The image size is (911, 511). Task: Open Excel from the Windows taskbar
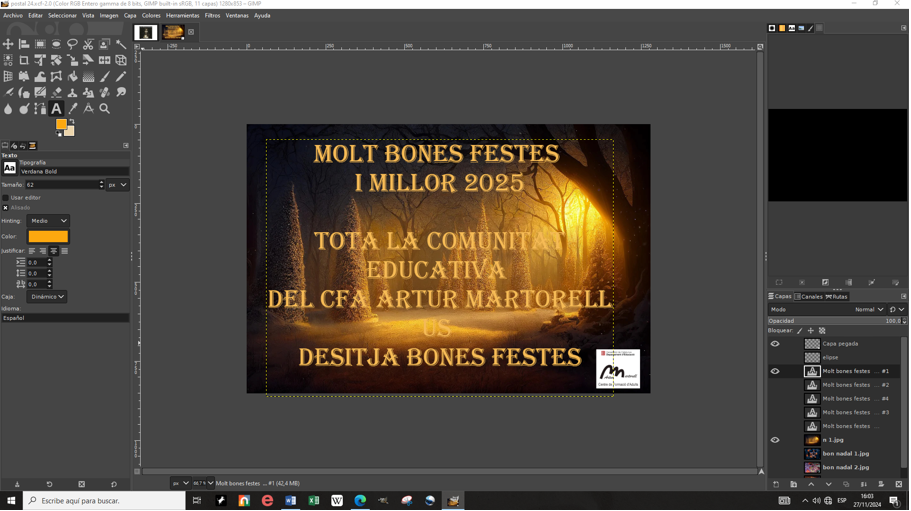[x=313, y=501]
